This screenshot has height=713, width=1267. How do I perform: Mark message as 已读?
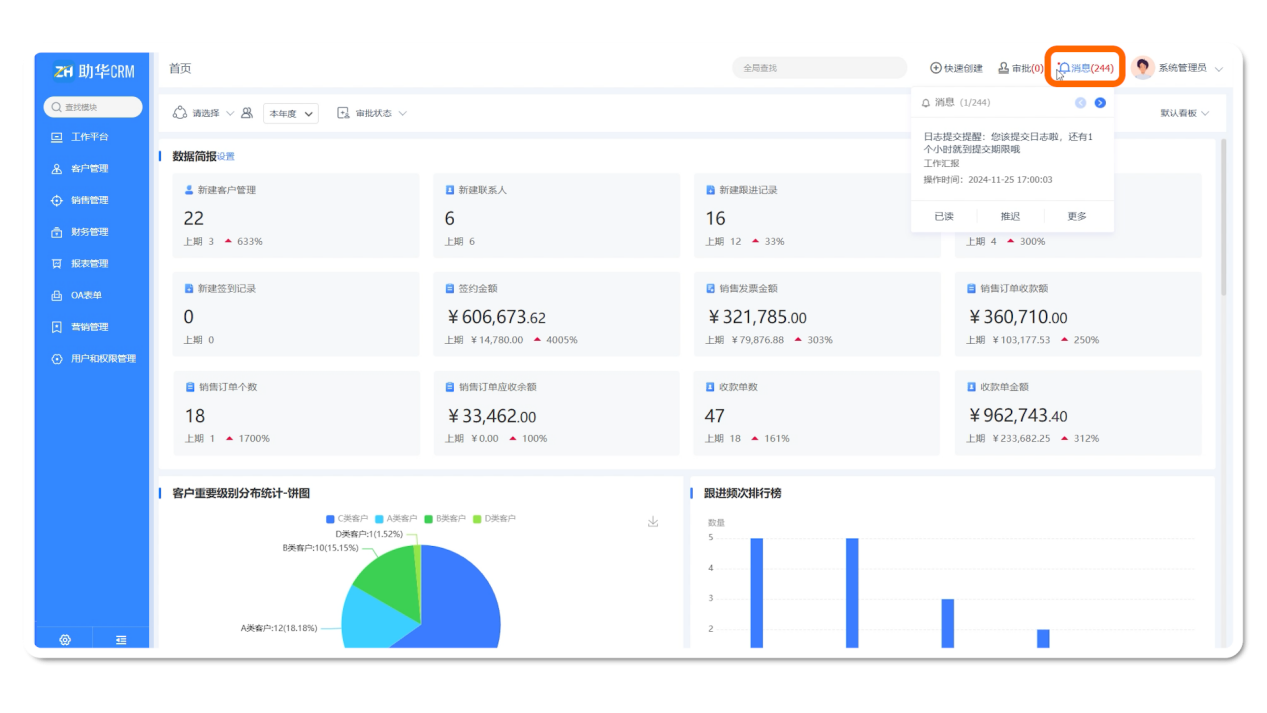944,217
